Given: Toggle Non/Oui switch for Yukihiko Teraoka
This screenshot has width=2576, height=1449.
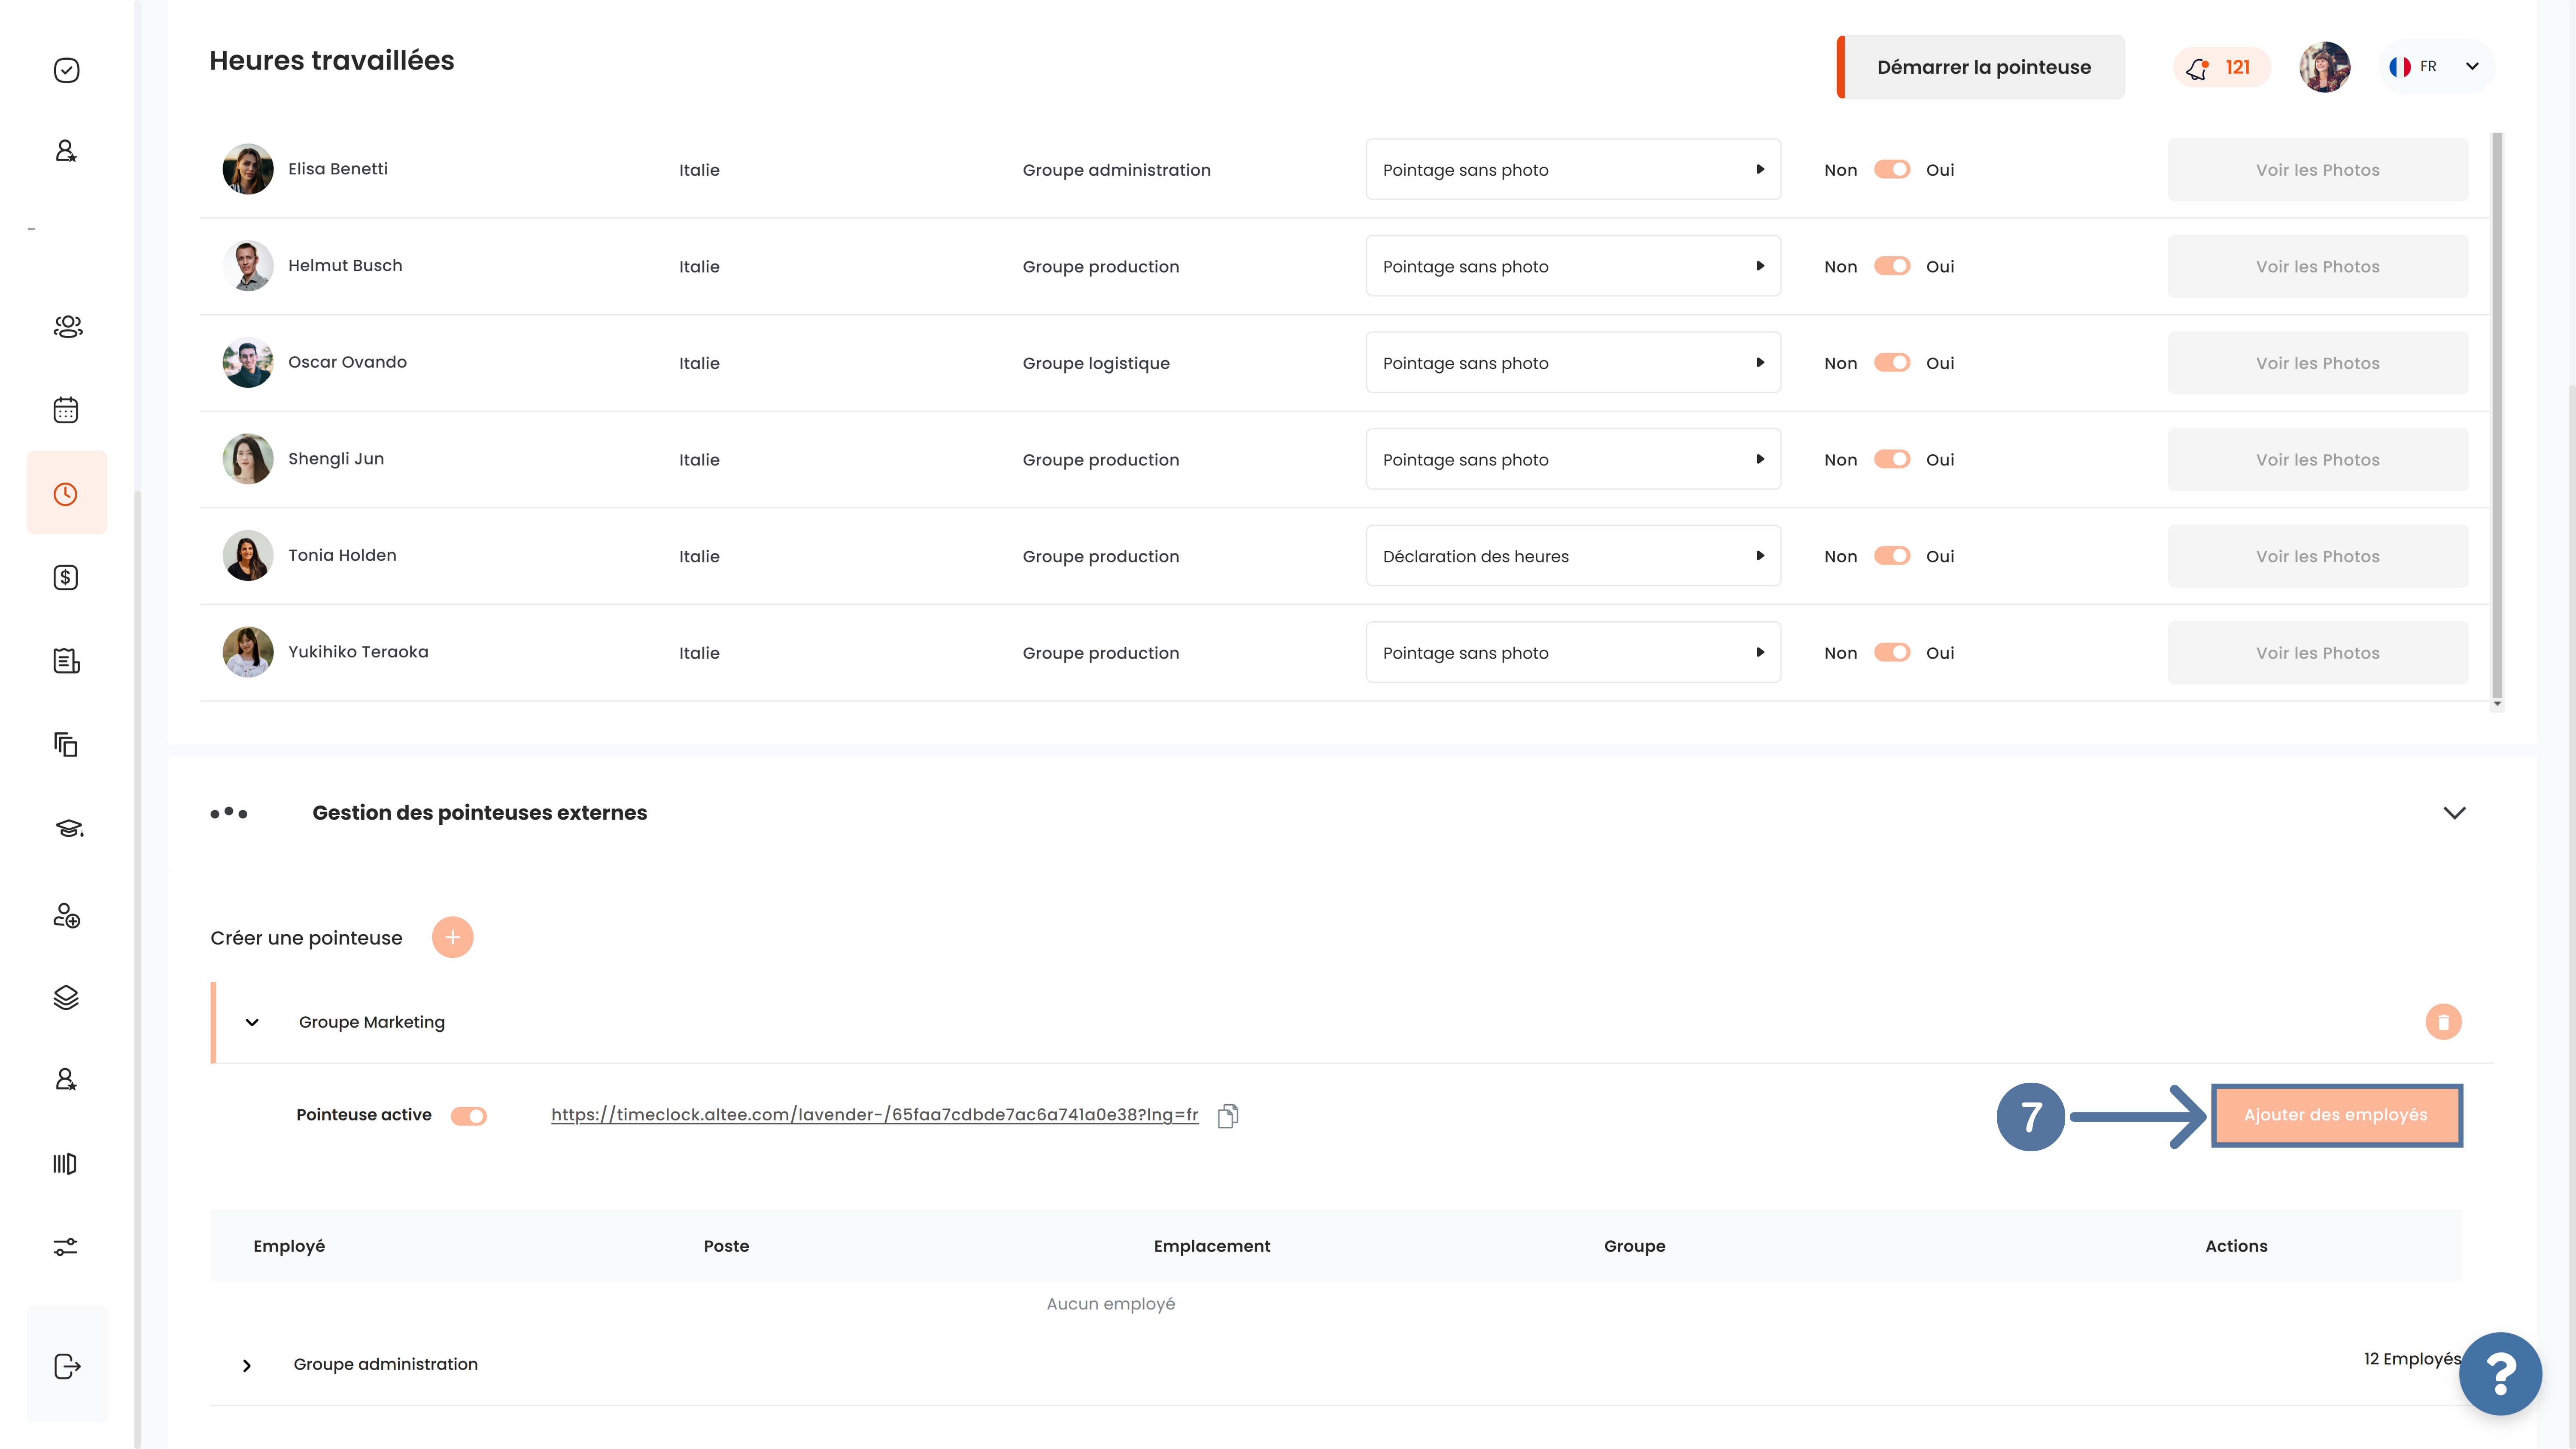Looking at the screenshot, I should pos(1892,653).
